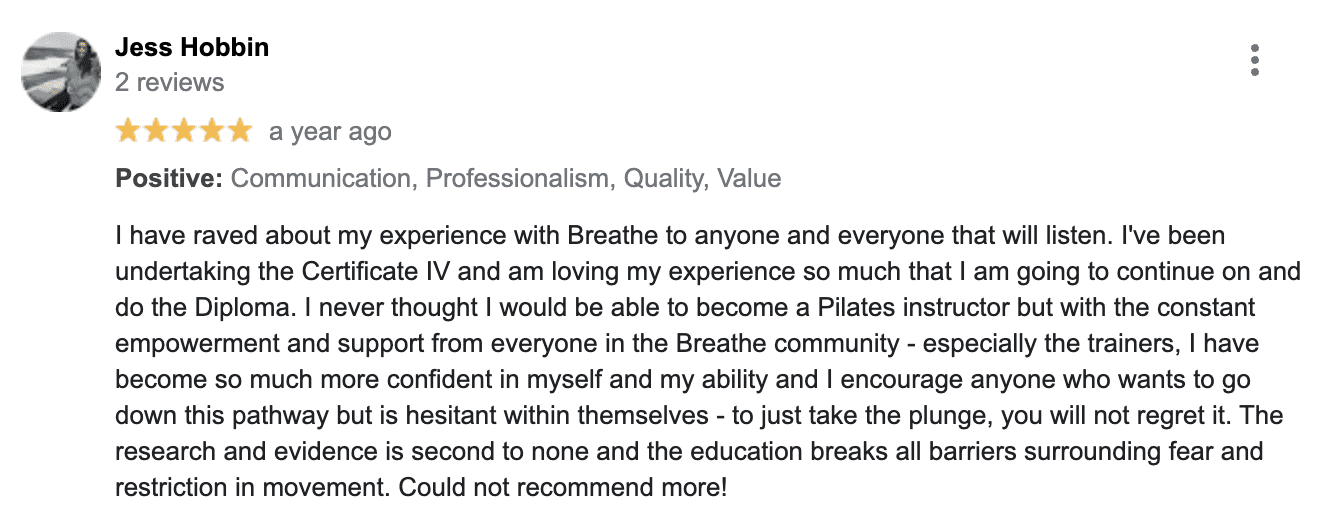Click Jess Hobbin's profile photo
The width and height of the screenshot is (1332, 526).
[62, 71]
